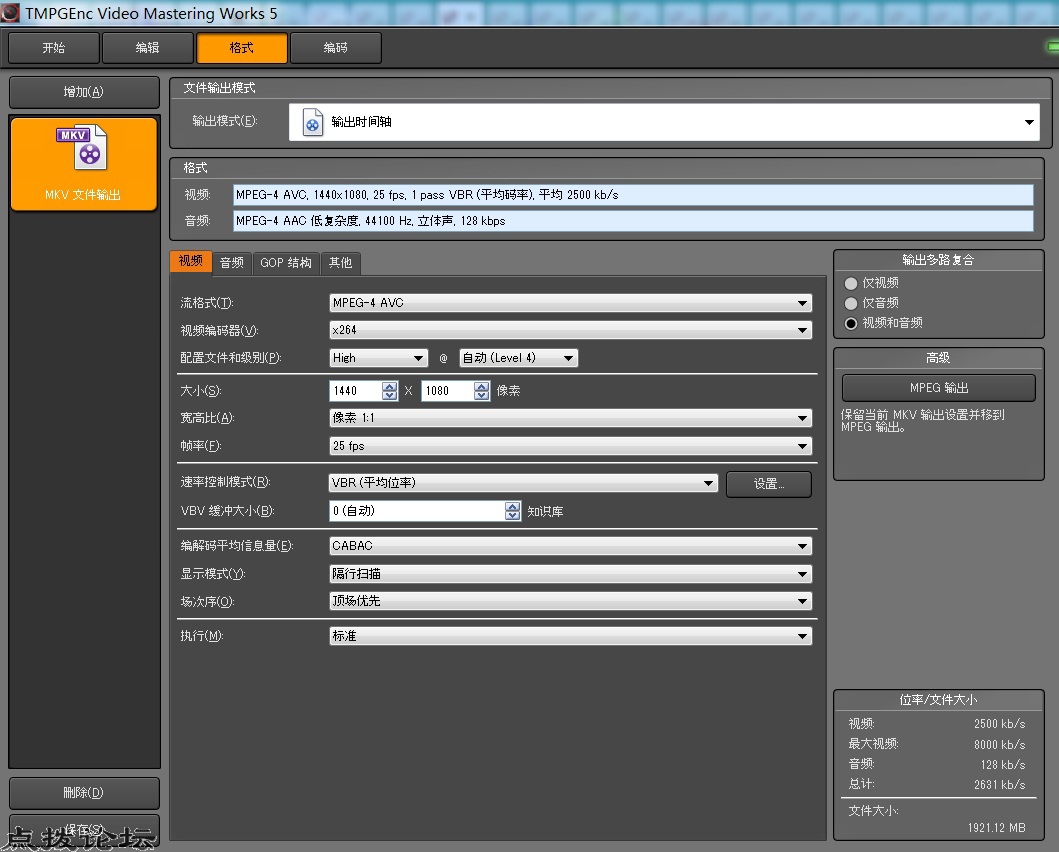The image size is (1059, 852).
Task: Select the 视频和音频 radio button
Action: coord(851,323)
